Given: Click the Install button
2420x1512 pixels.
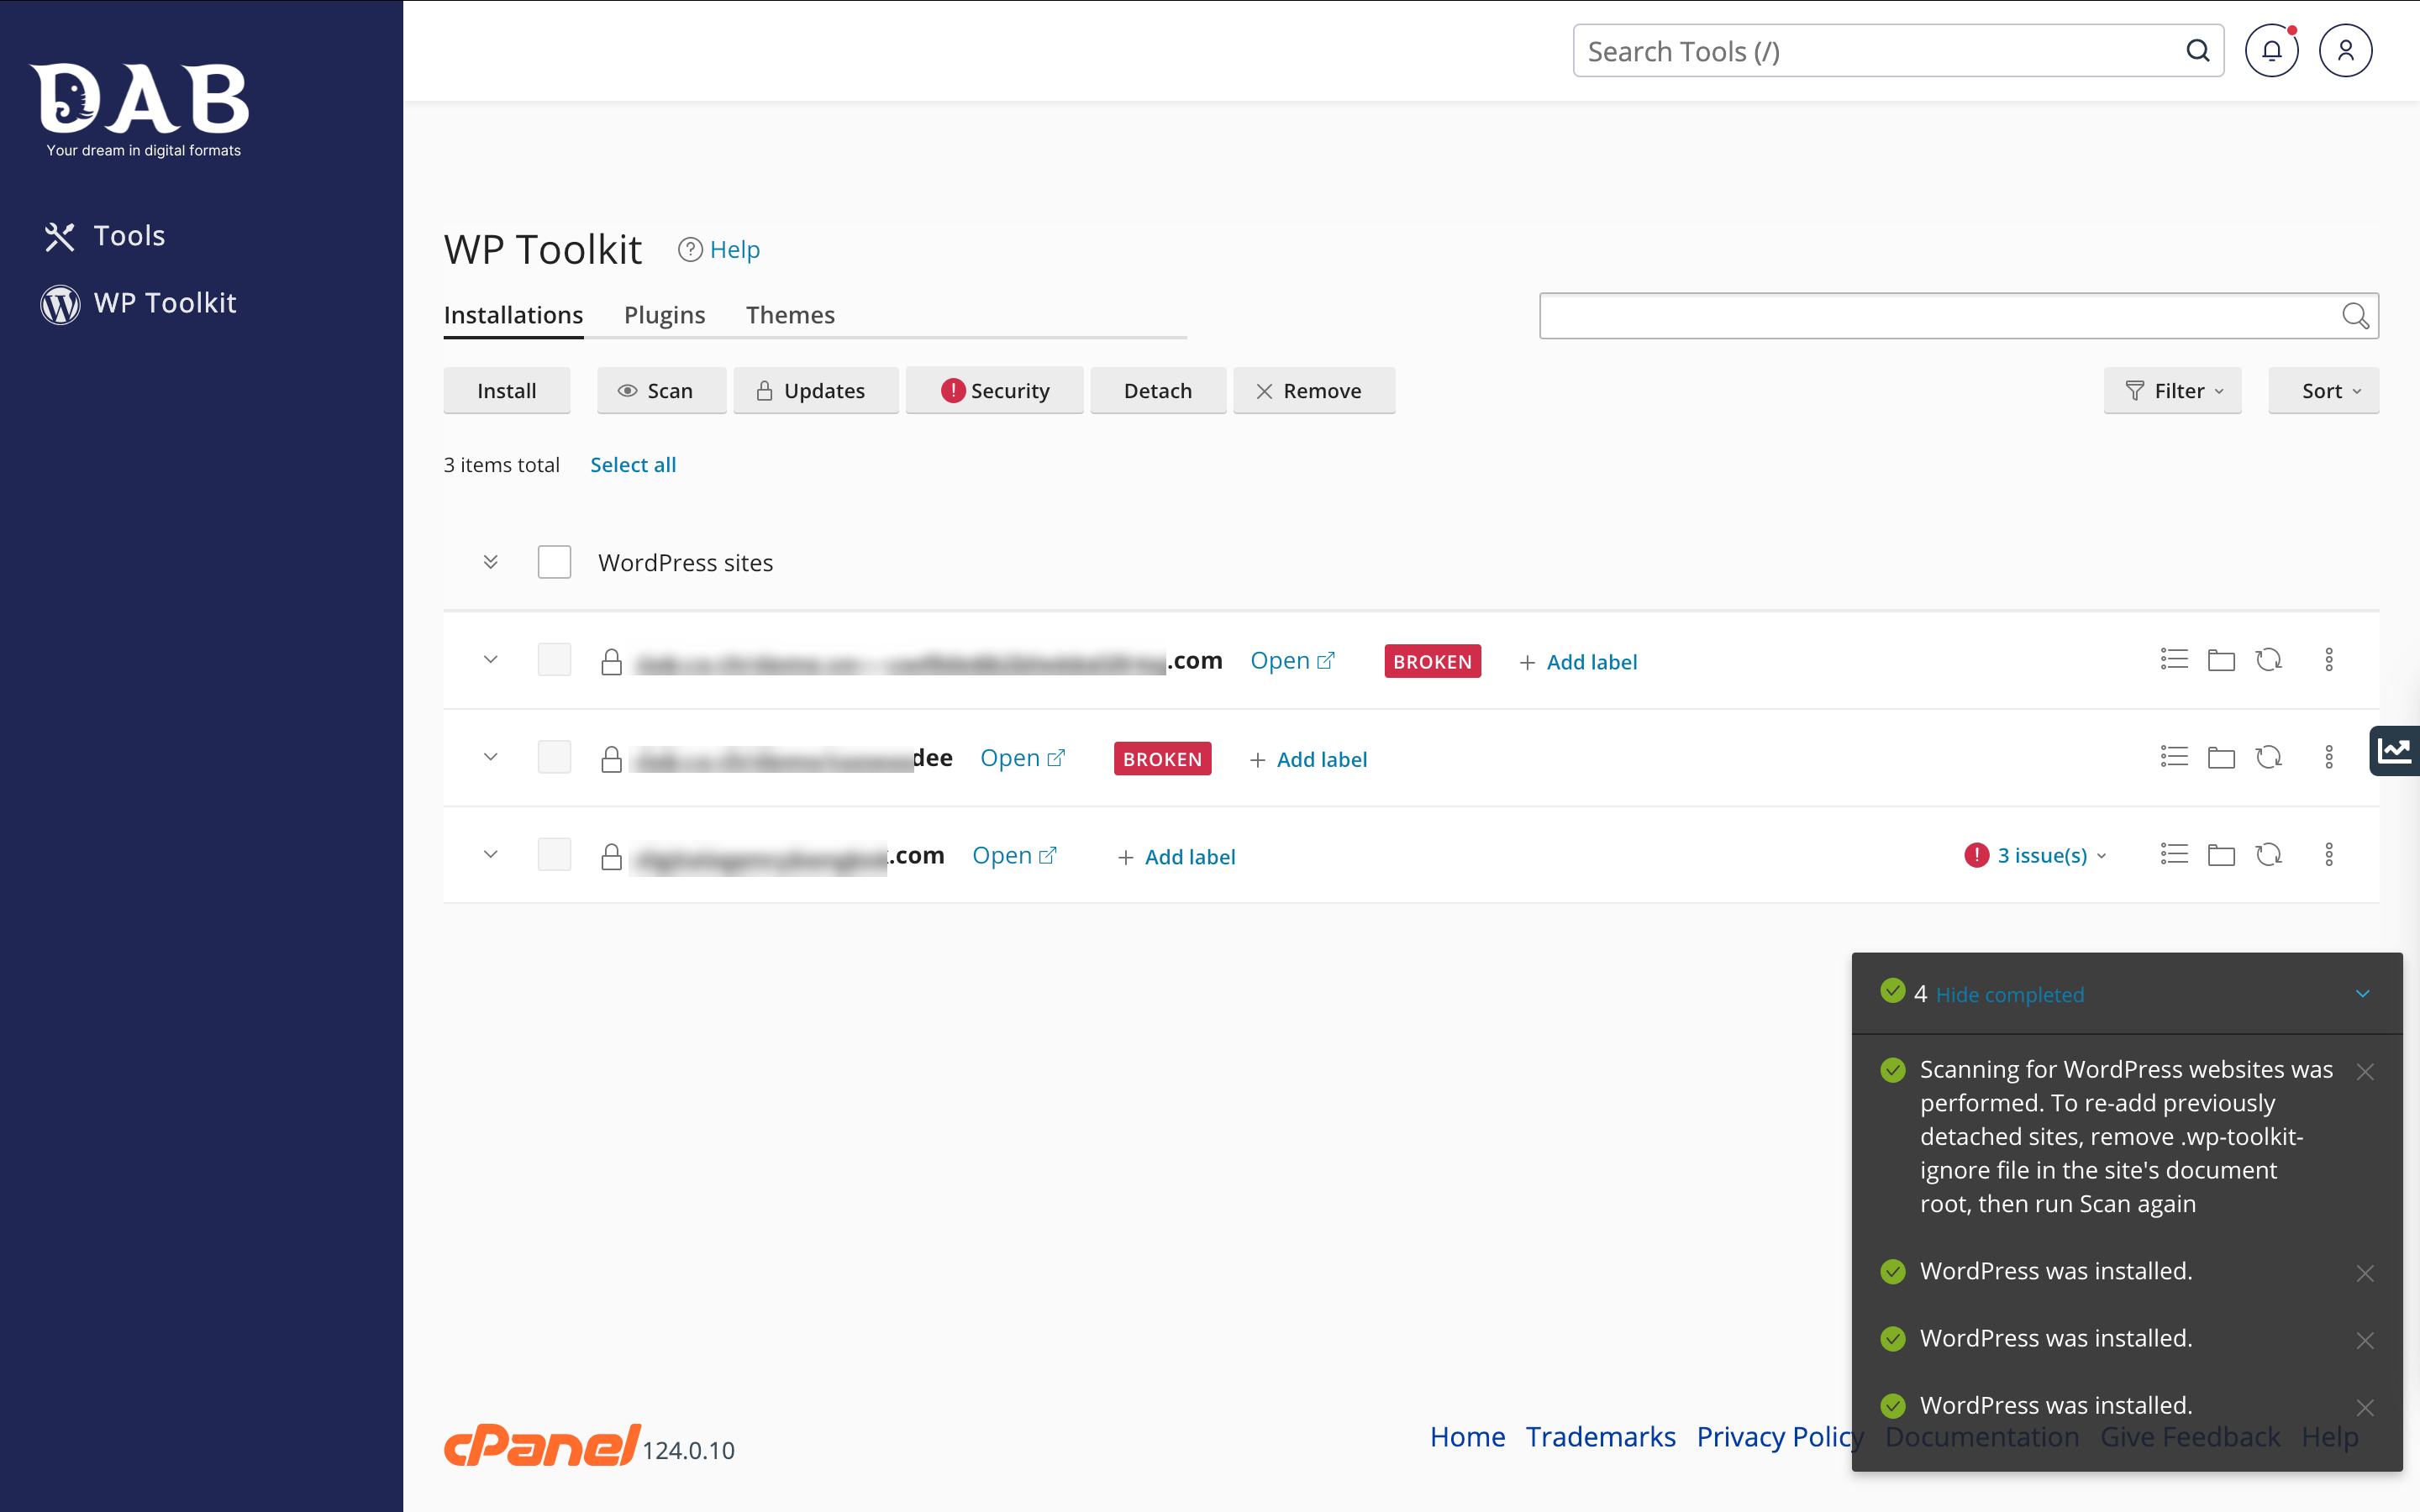Looking at the screenshot, I should tap(507, 388).
